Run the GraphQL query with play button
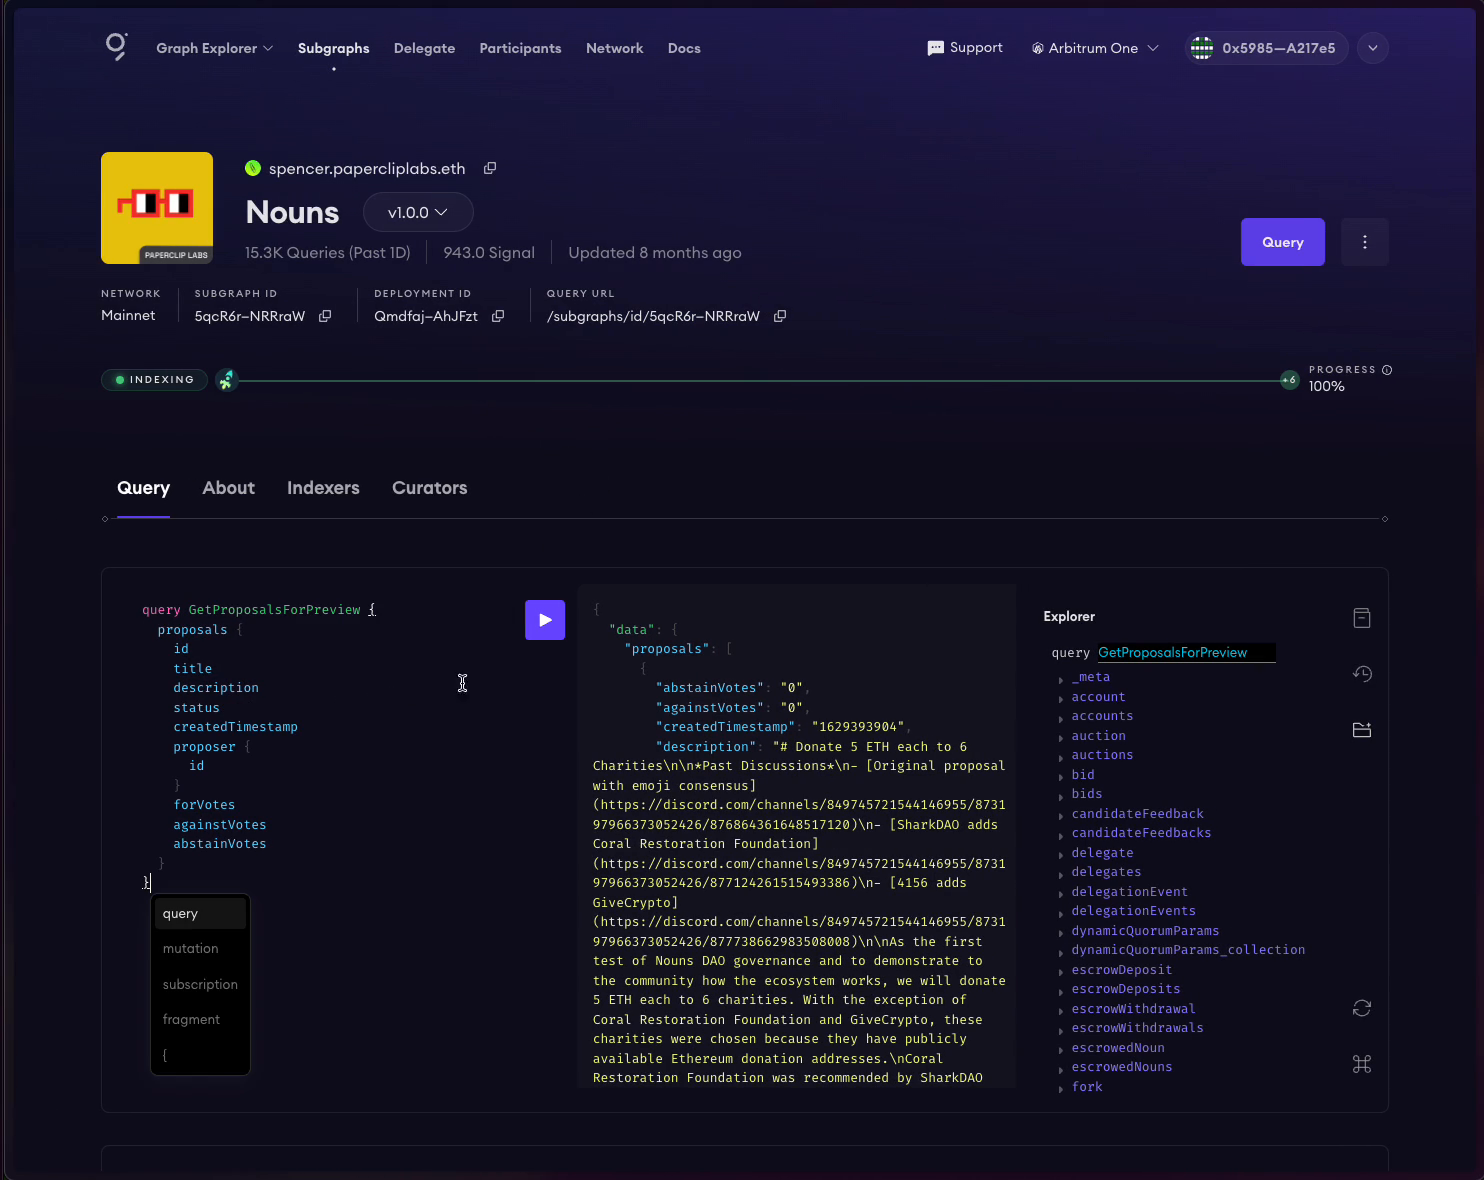 [x=545, y=620]
